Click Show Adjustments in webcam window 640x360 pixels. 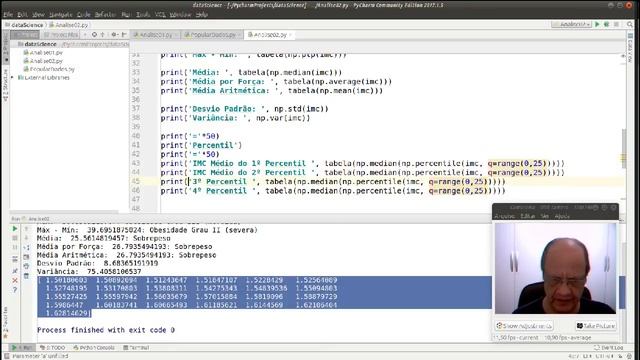coord(524,326)
